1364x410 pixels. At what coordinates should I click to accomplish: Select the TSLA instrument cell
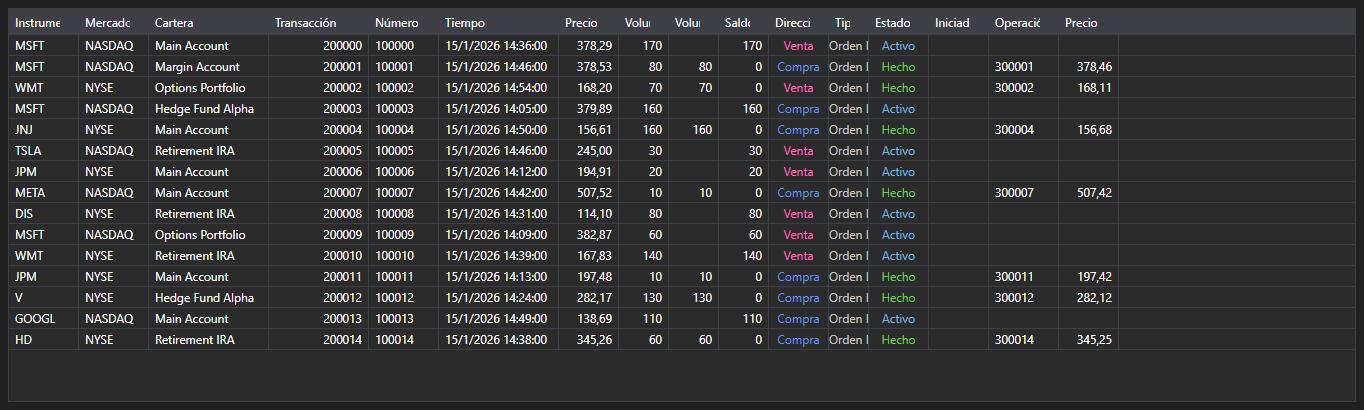pyautogui.click(x=43, y=151)
